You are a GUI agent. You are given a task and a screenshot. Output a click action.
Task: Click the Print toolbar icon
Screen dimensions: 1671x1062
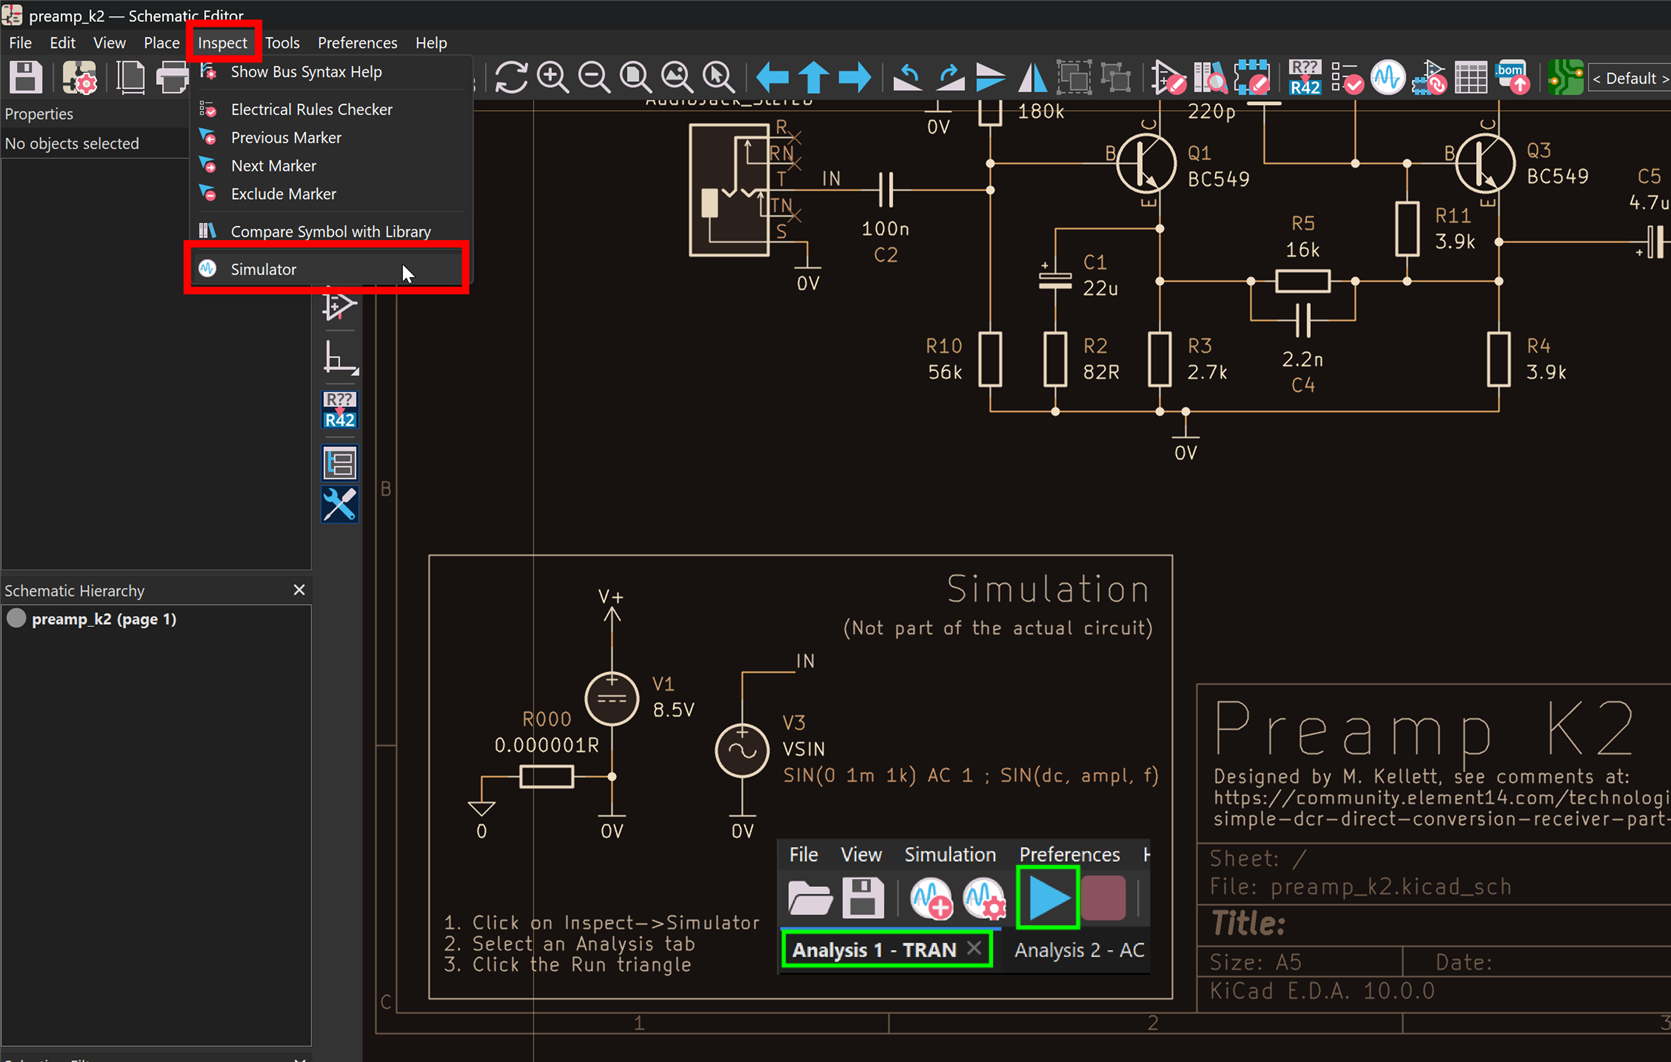point(172,77)
